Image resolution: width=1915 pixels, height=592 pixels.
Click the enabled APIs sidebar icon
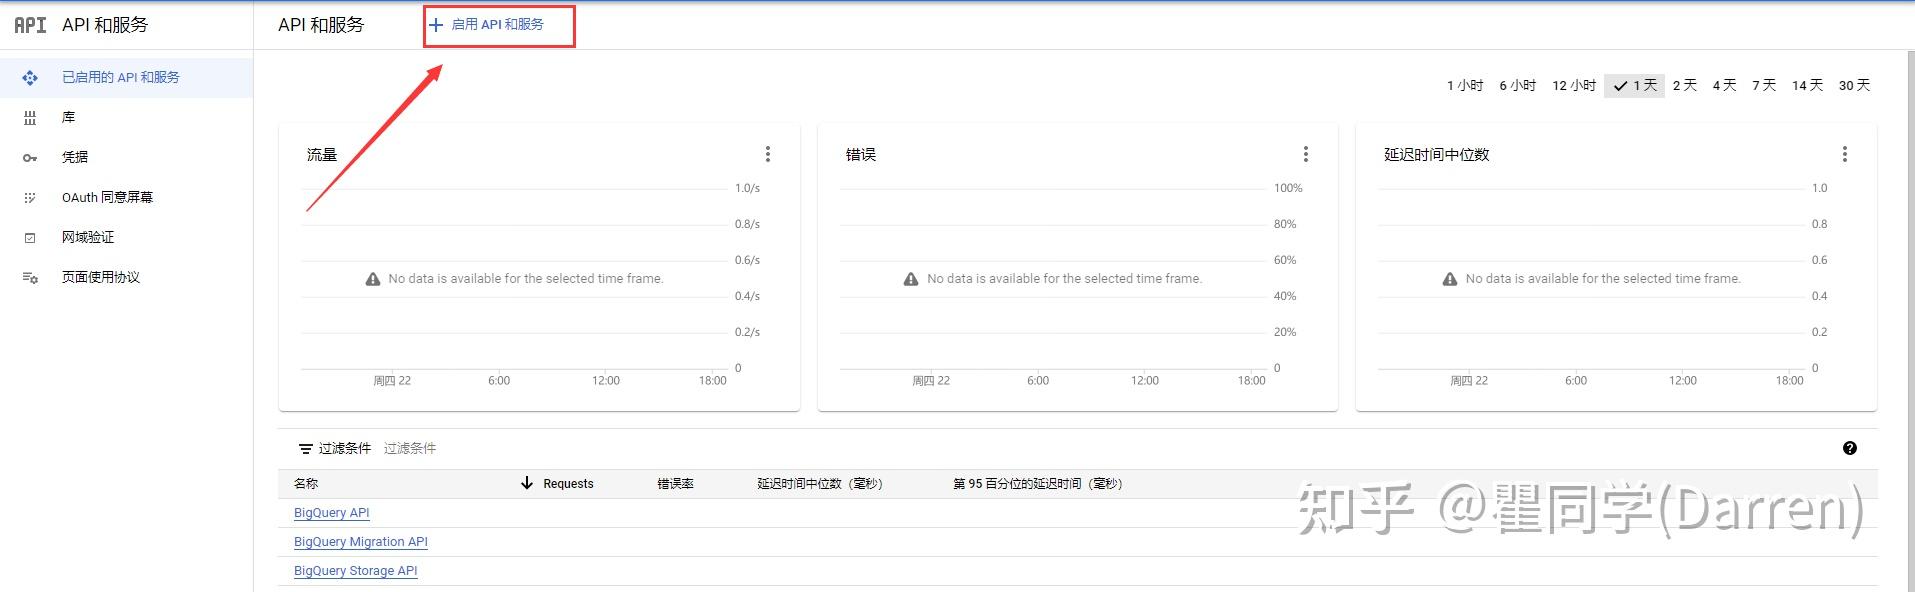coord(30,77)
